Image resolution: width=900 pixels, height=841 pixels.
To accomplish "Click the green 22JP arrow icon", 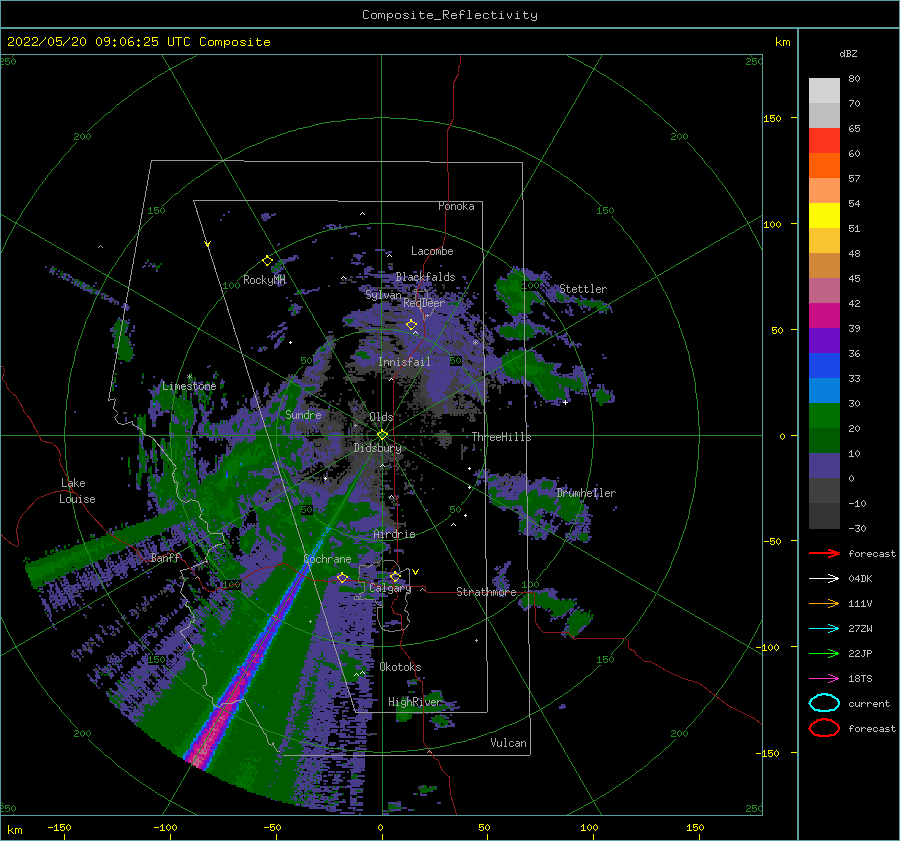I will click(x=824, y=653).
